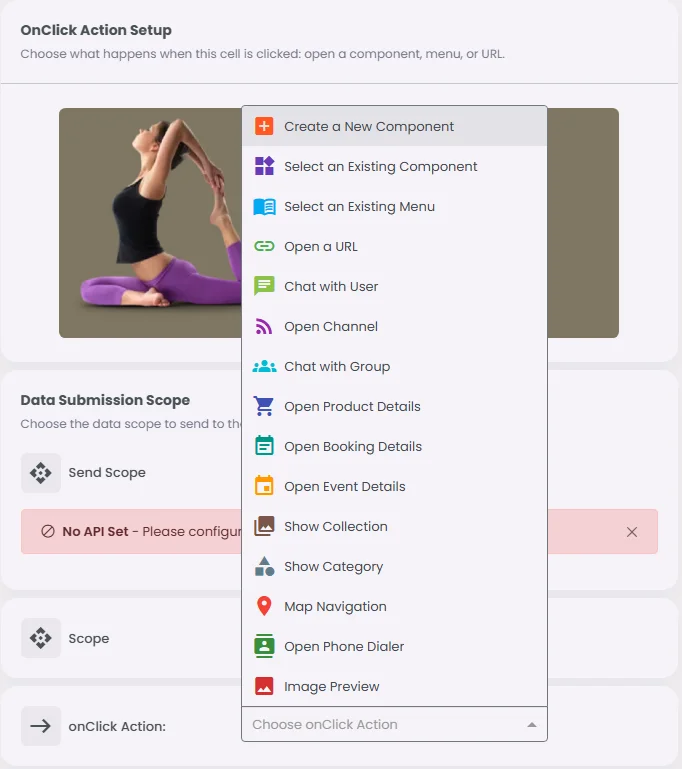Click the blue book Existing Menu icon
The image size is (682, 769).
click(264, 206)
